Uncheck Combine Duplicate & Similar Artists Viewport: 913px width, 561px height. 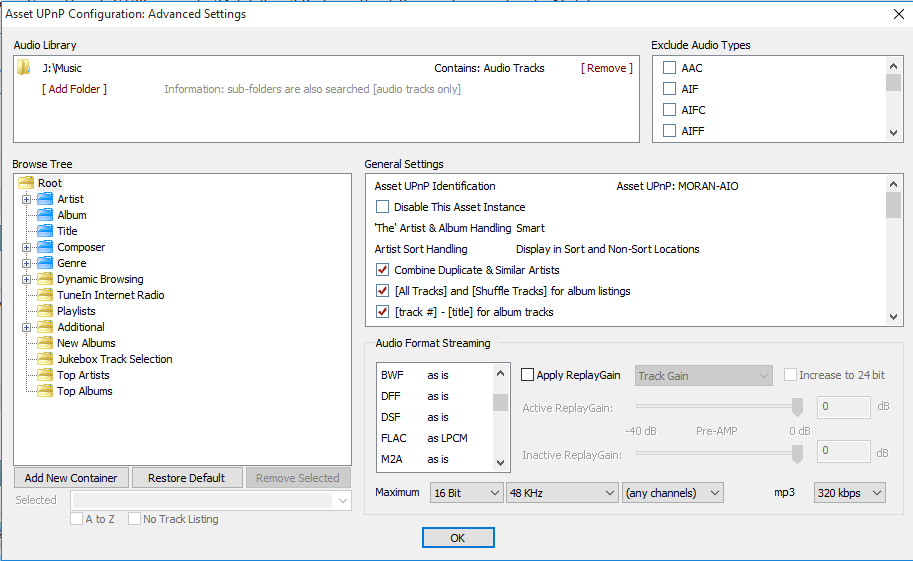[382, 270]
